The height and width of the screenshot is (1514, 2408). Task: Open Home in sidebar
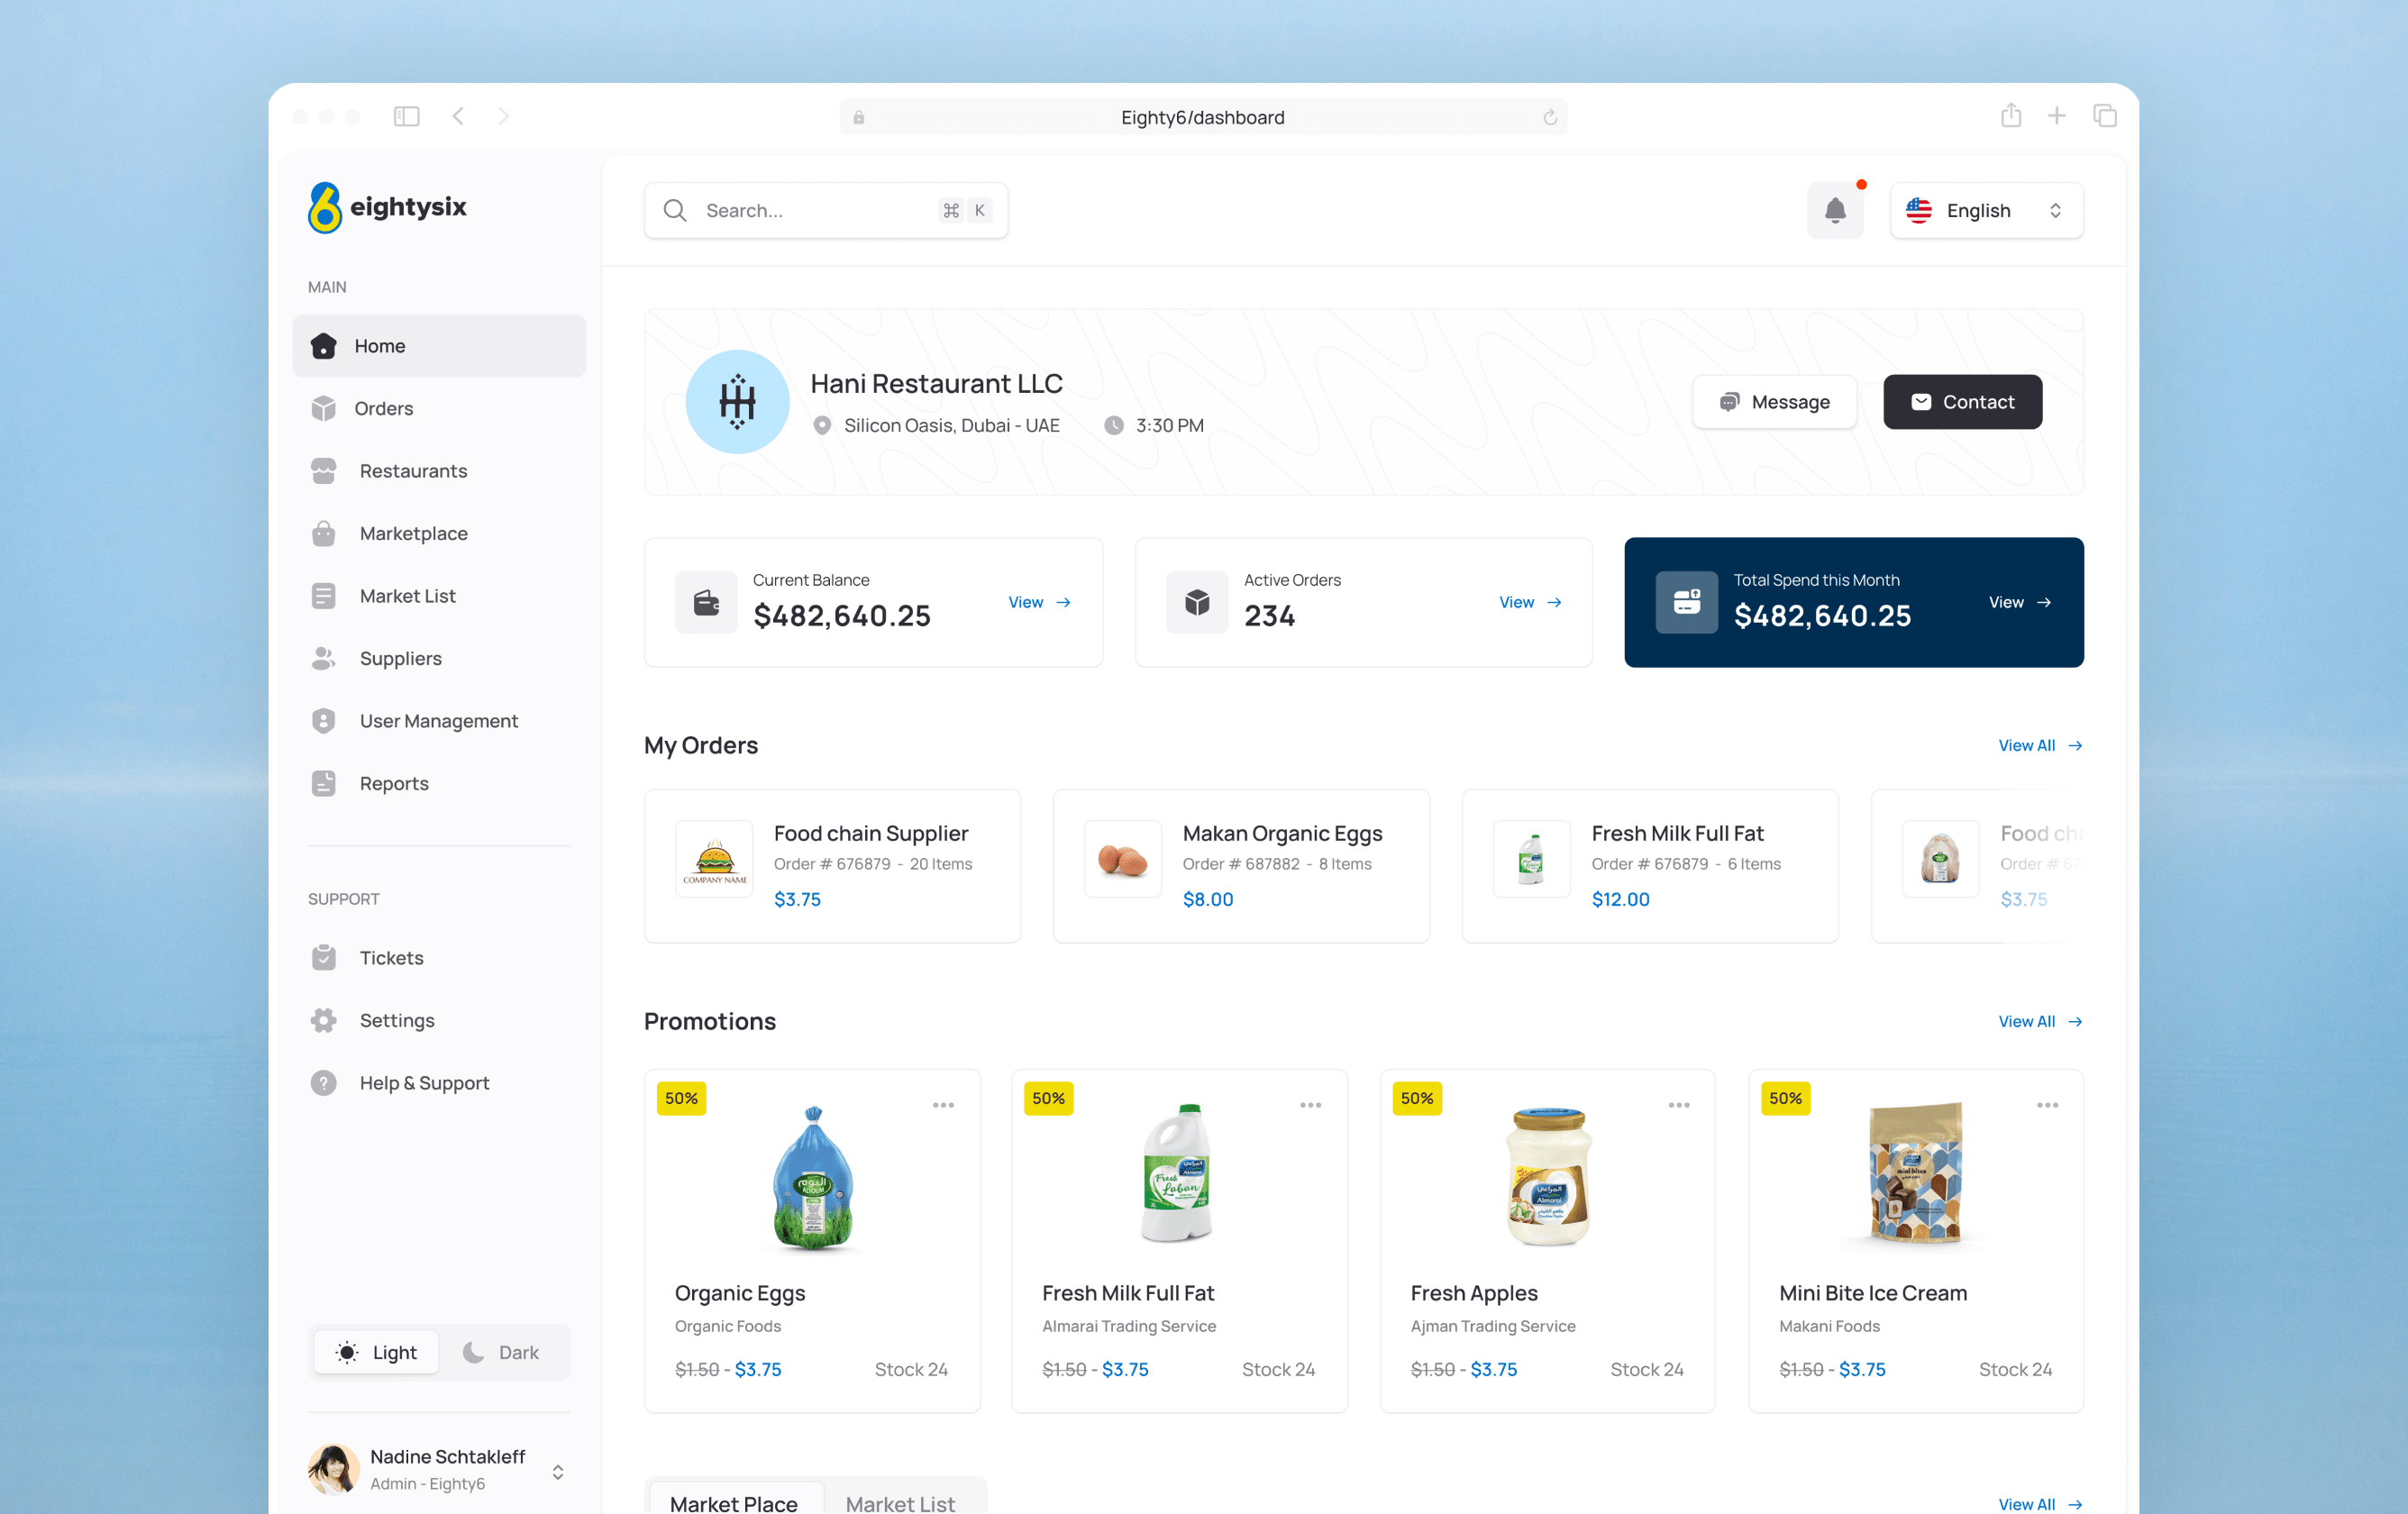coord(439,346)
